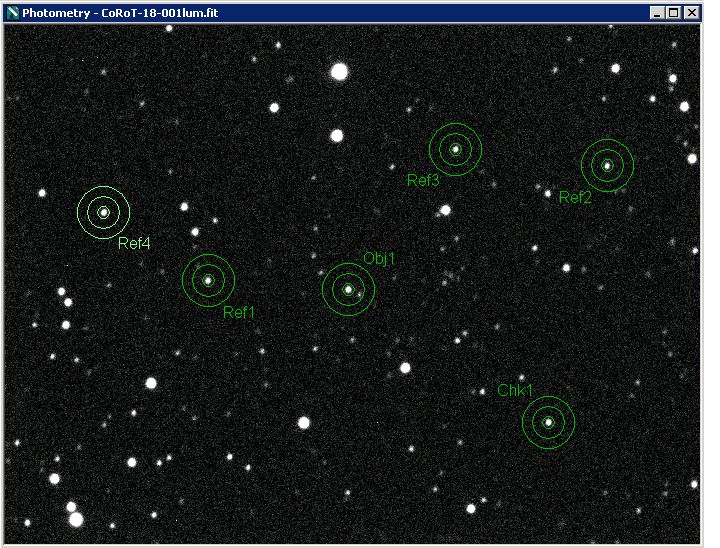The height and width of the screenshot is (548, 720).
Task: Click the Chk1 text label
Action: [515, 390]
